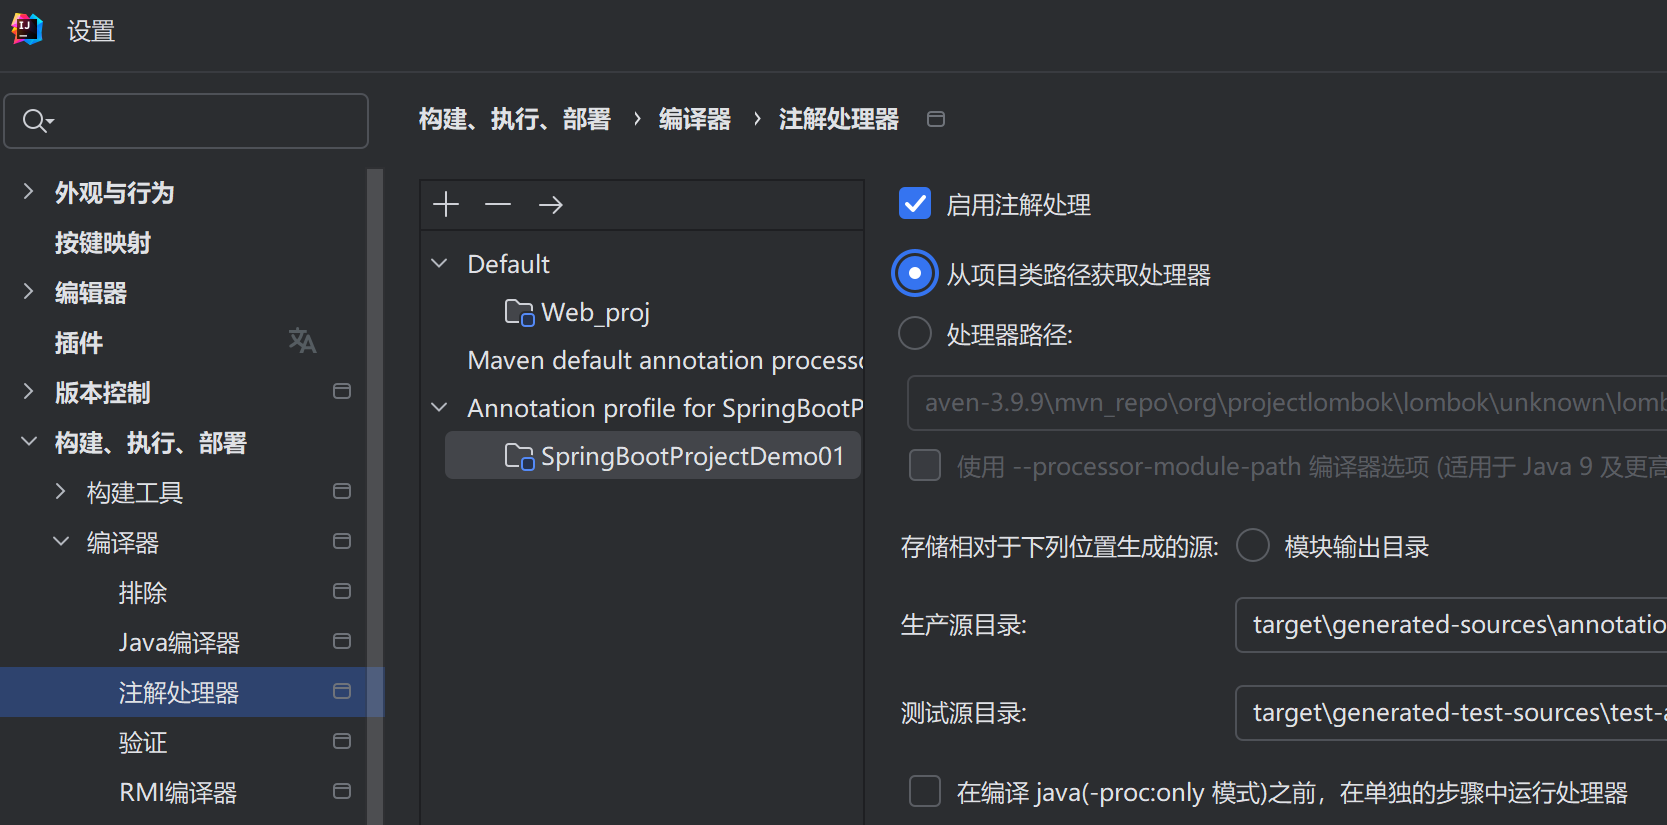Select 从项目类路径获取处理器 radio button
Viewport: 1667px width, 825px height.
coord(915,274)
